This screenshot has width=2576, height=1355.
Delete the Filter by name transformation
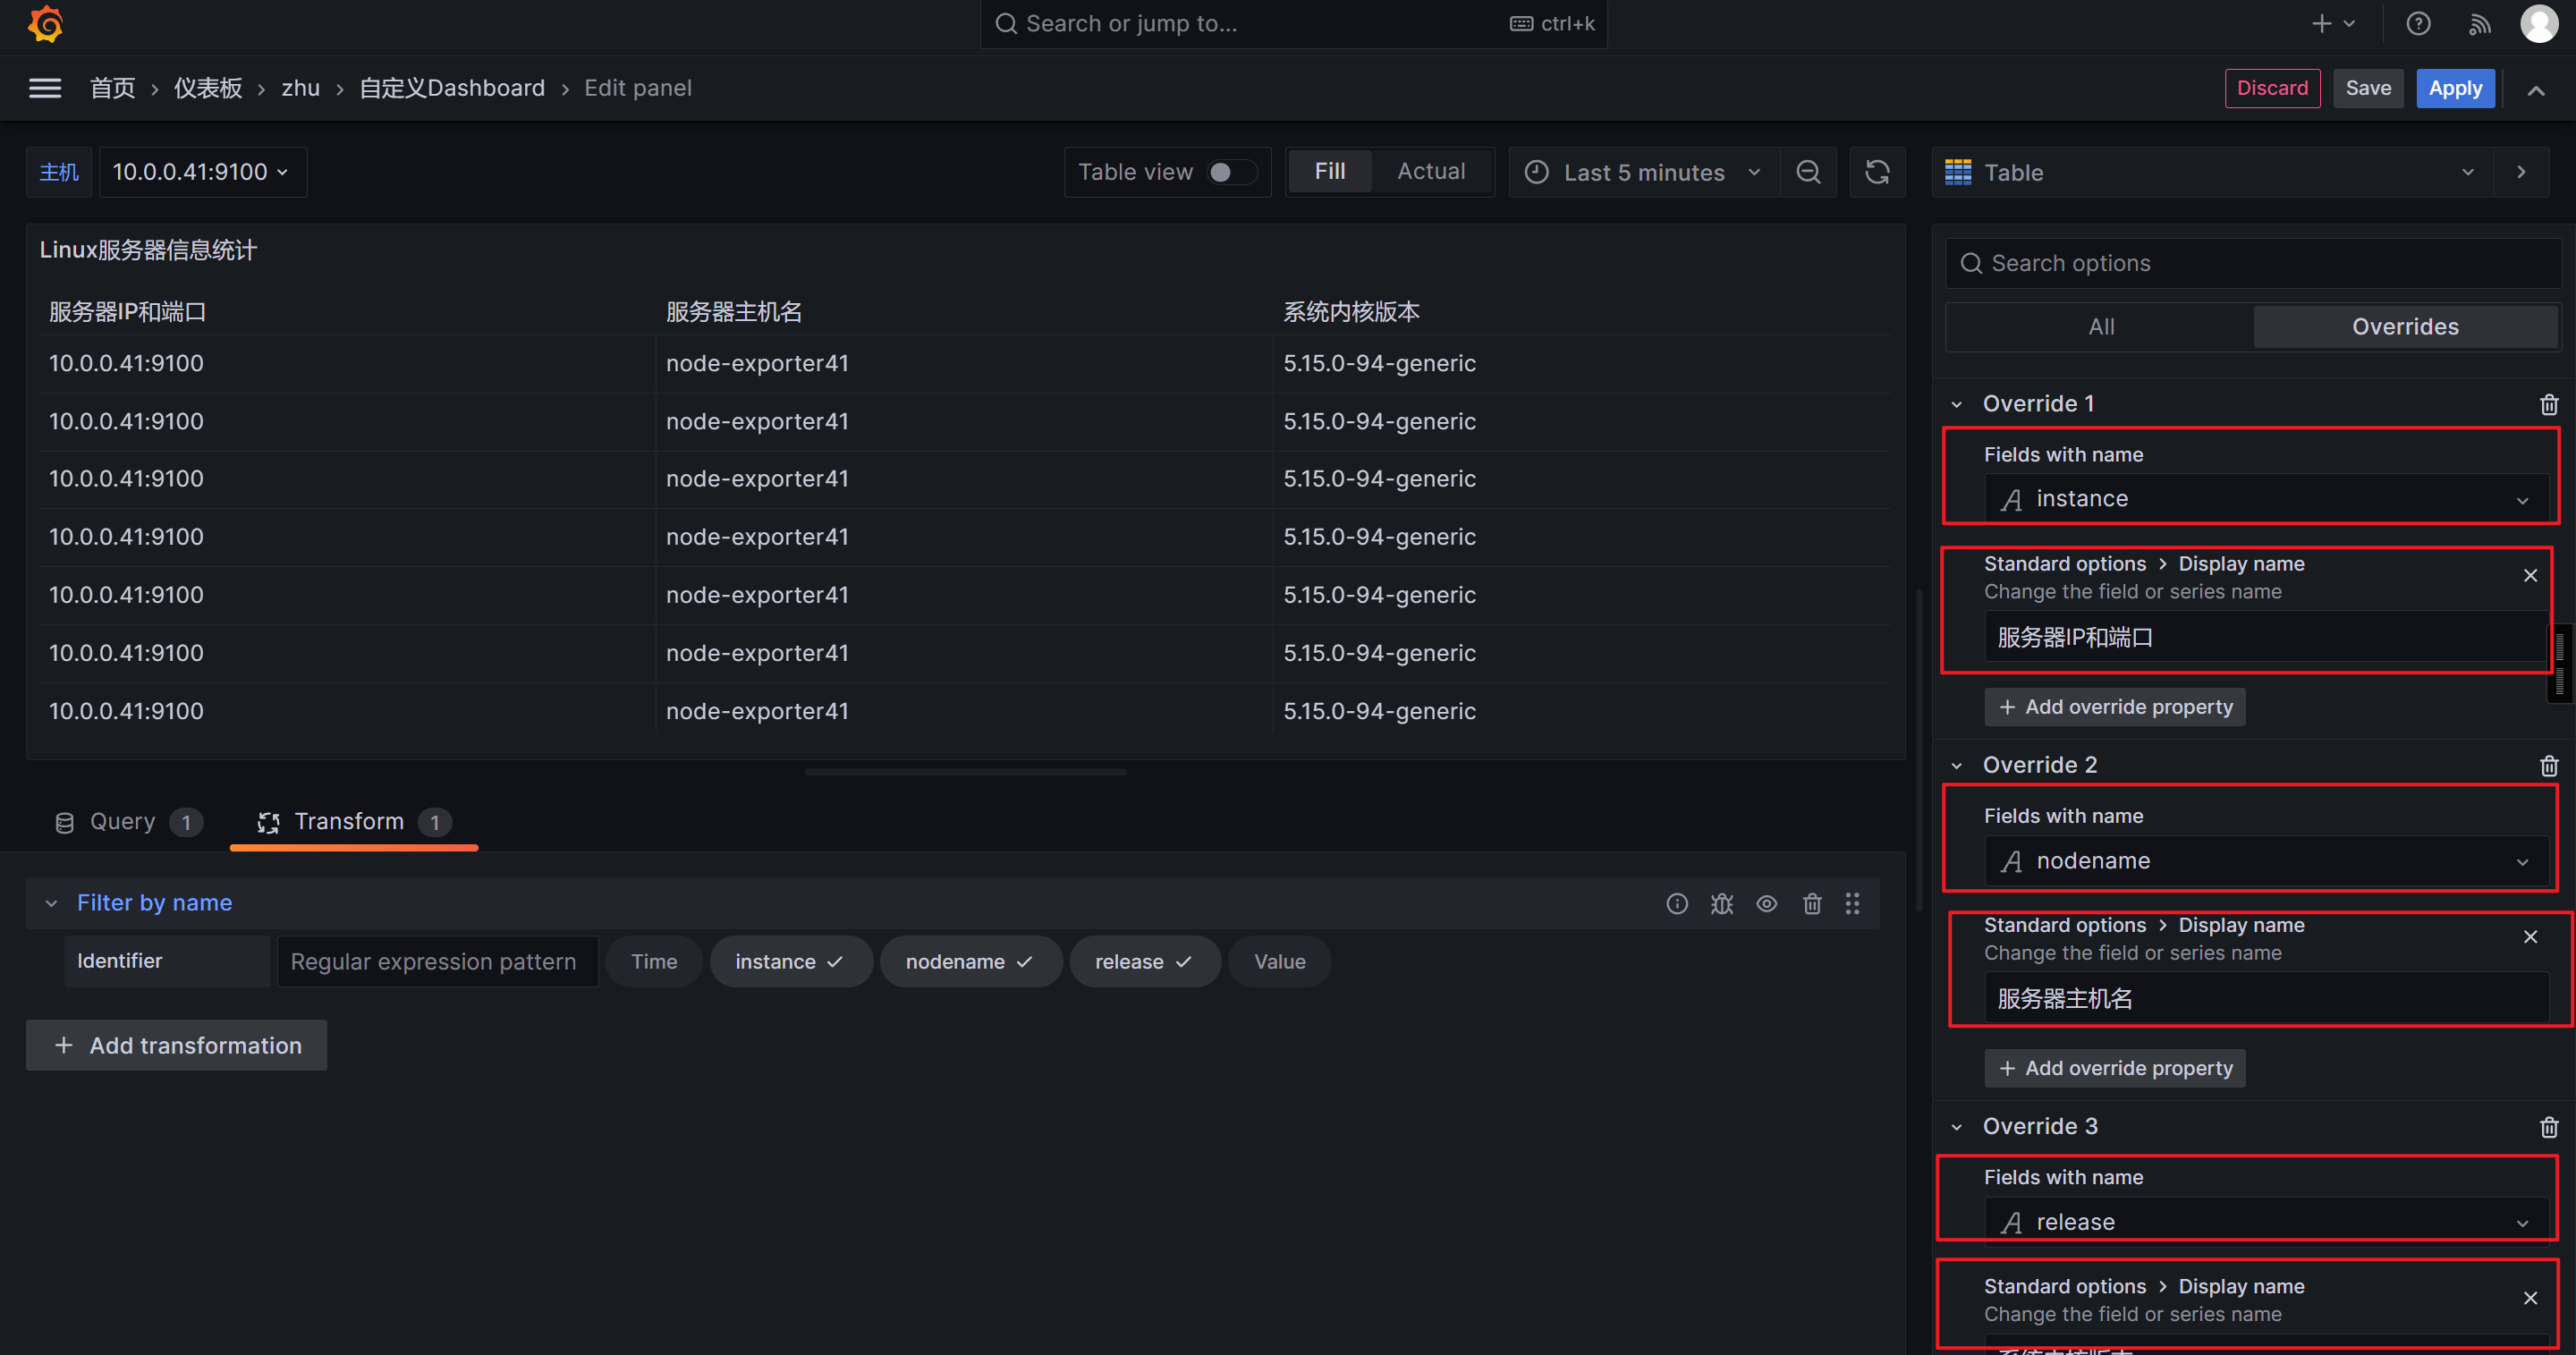click(1812, 904)
